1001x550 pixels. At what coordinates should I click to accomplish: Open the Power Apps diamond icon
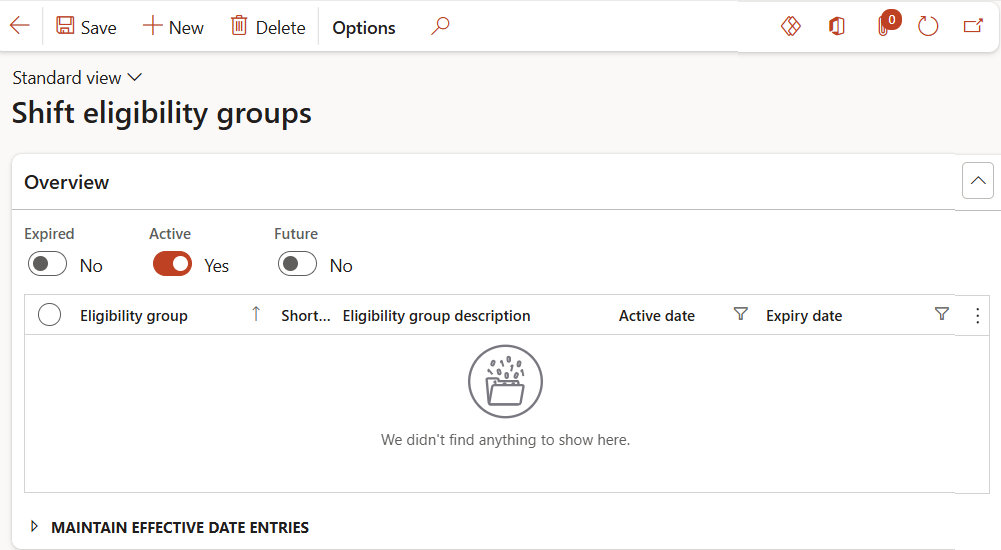pyautogui.click(x=790, y=26)
